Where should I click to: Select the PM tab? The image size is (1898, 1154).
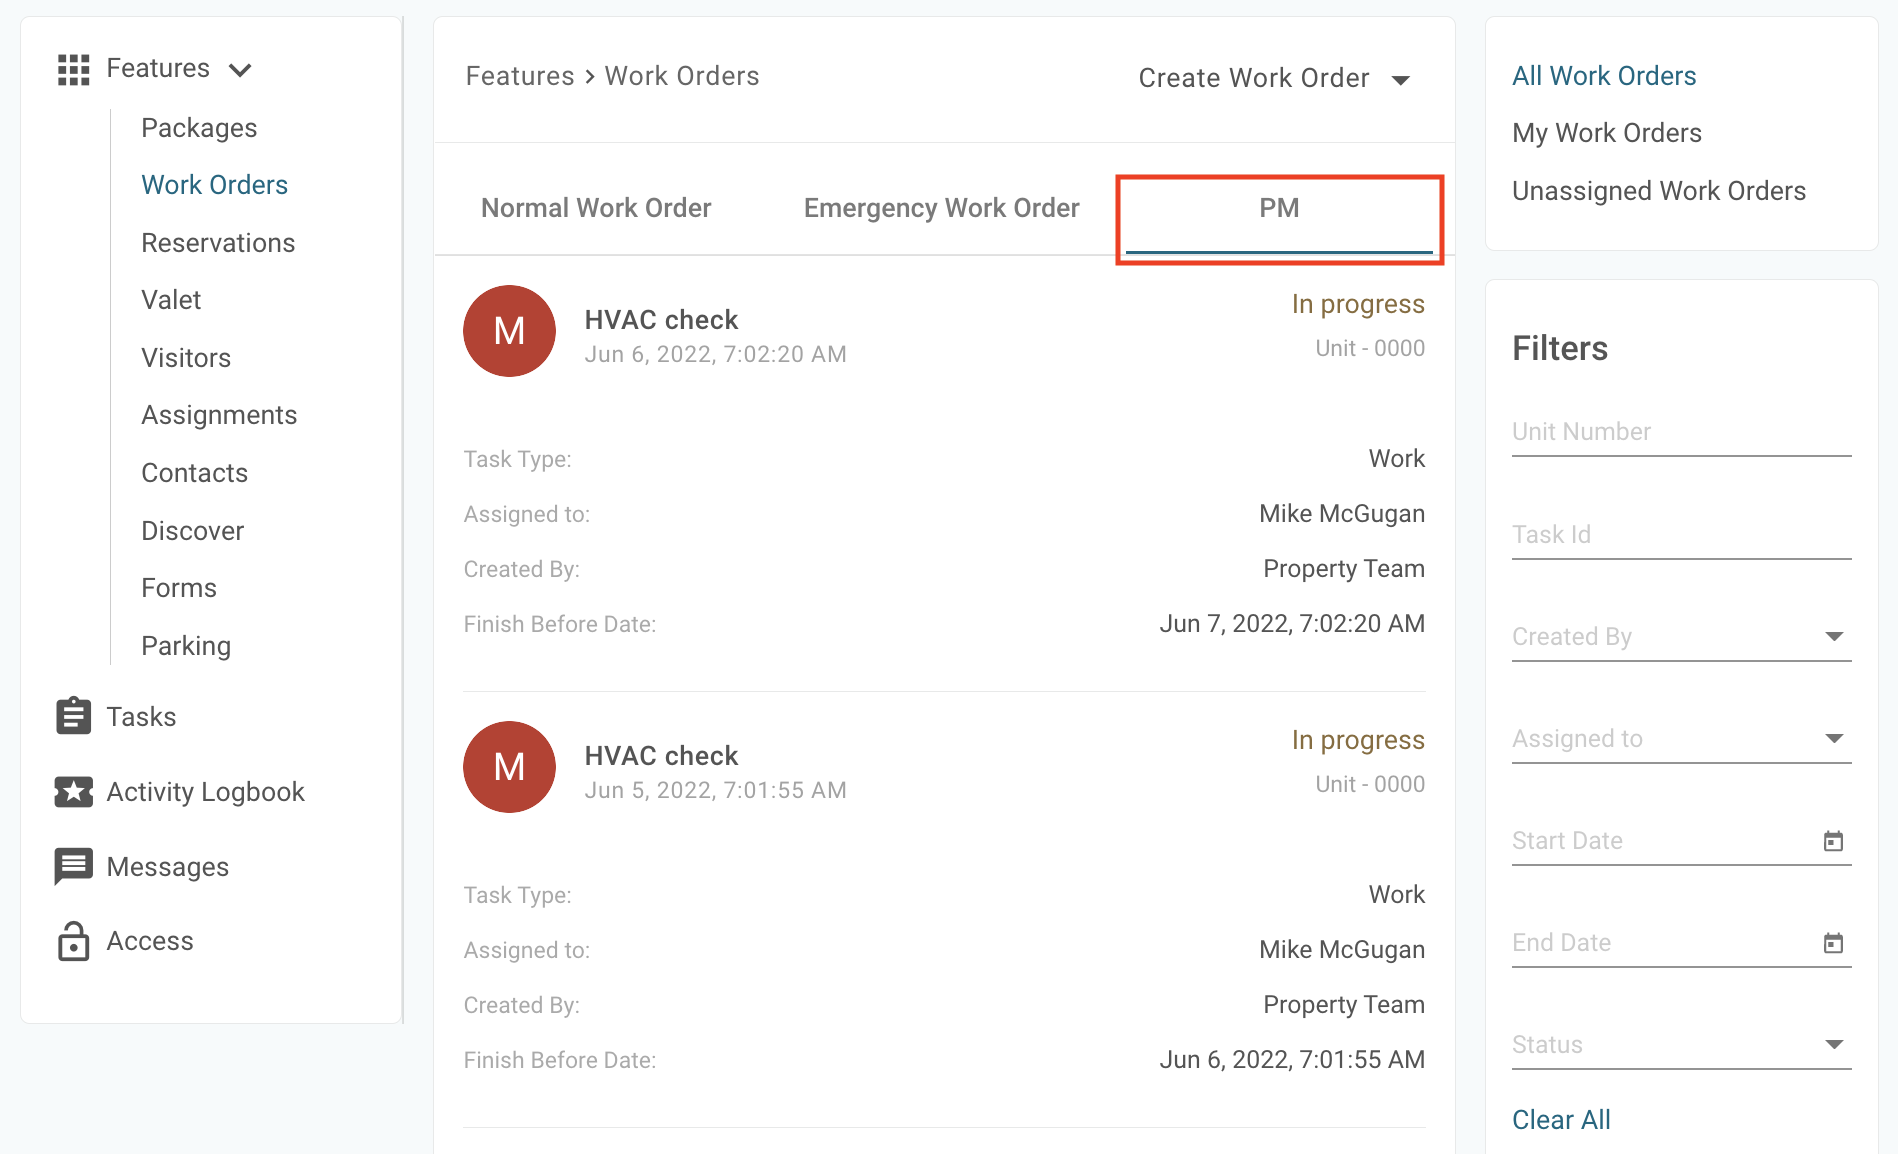[x=1279, y=208]
